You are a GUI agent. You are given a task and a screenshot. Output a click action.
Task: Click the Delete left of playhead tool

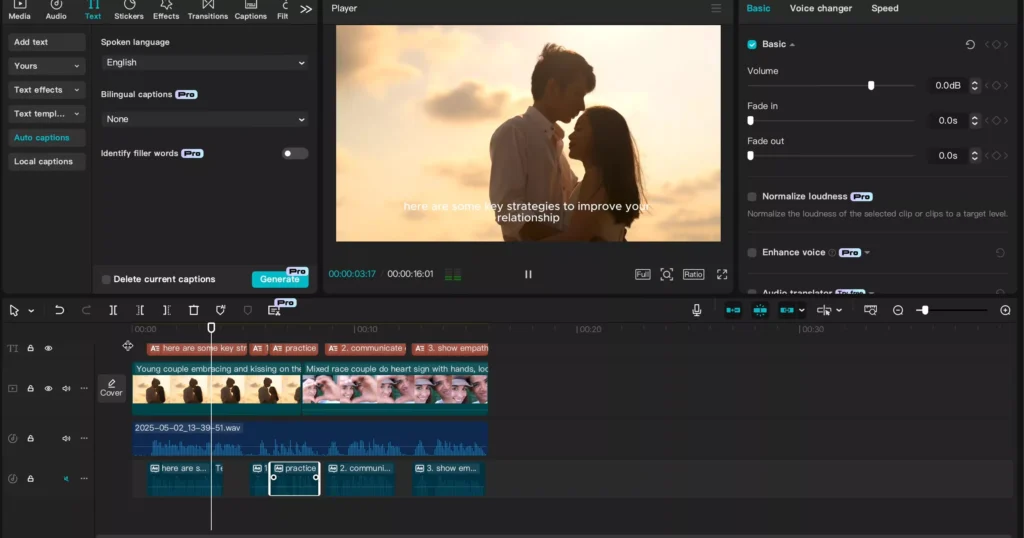[x=140, y=310]
